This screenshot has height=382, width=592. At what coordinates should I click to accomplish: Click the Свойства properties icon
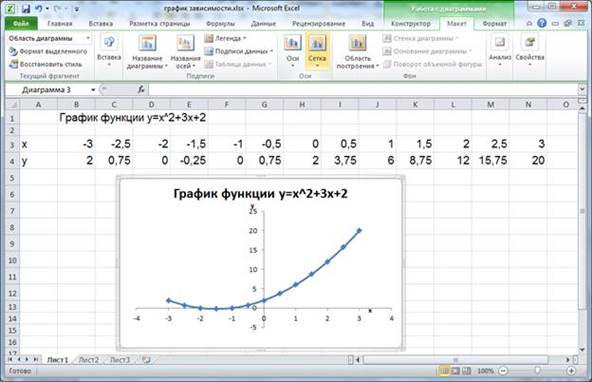coord(530,42)
